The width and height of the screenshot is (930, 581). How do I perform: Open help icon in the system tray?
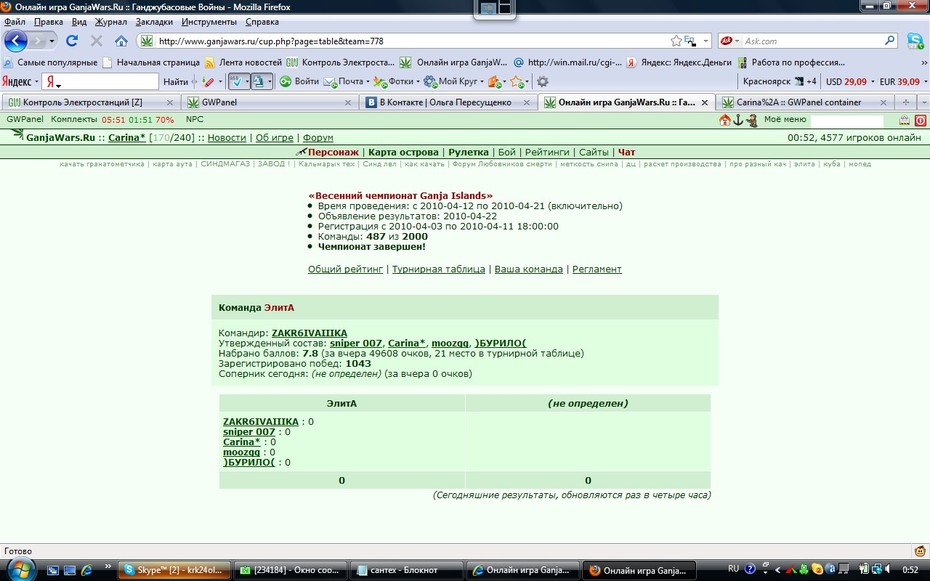(x=750, y=570)
